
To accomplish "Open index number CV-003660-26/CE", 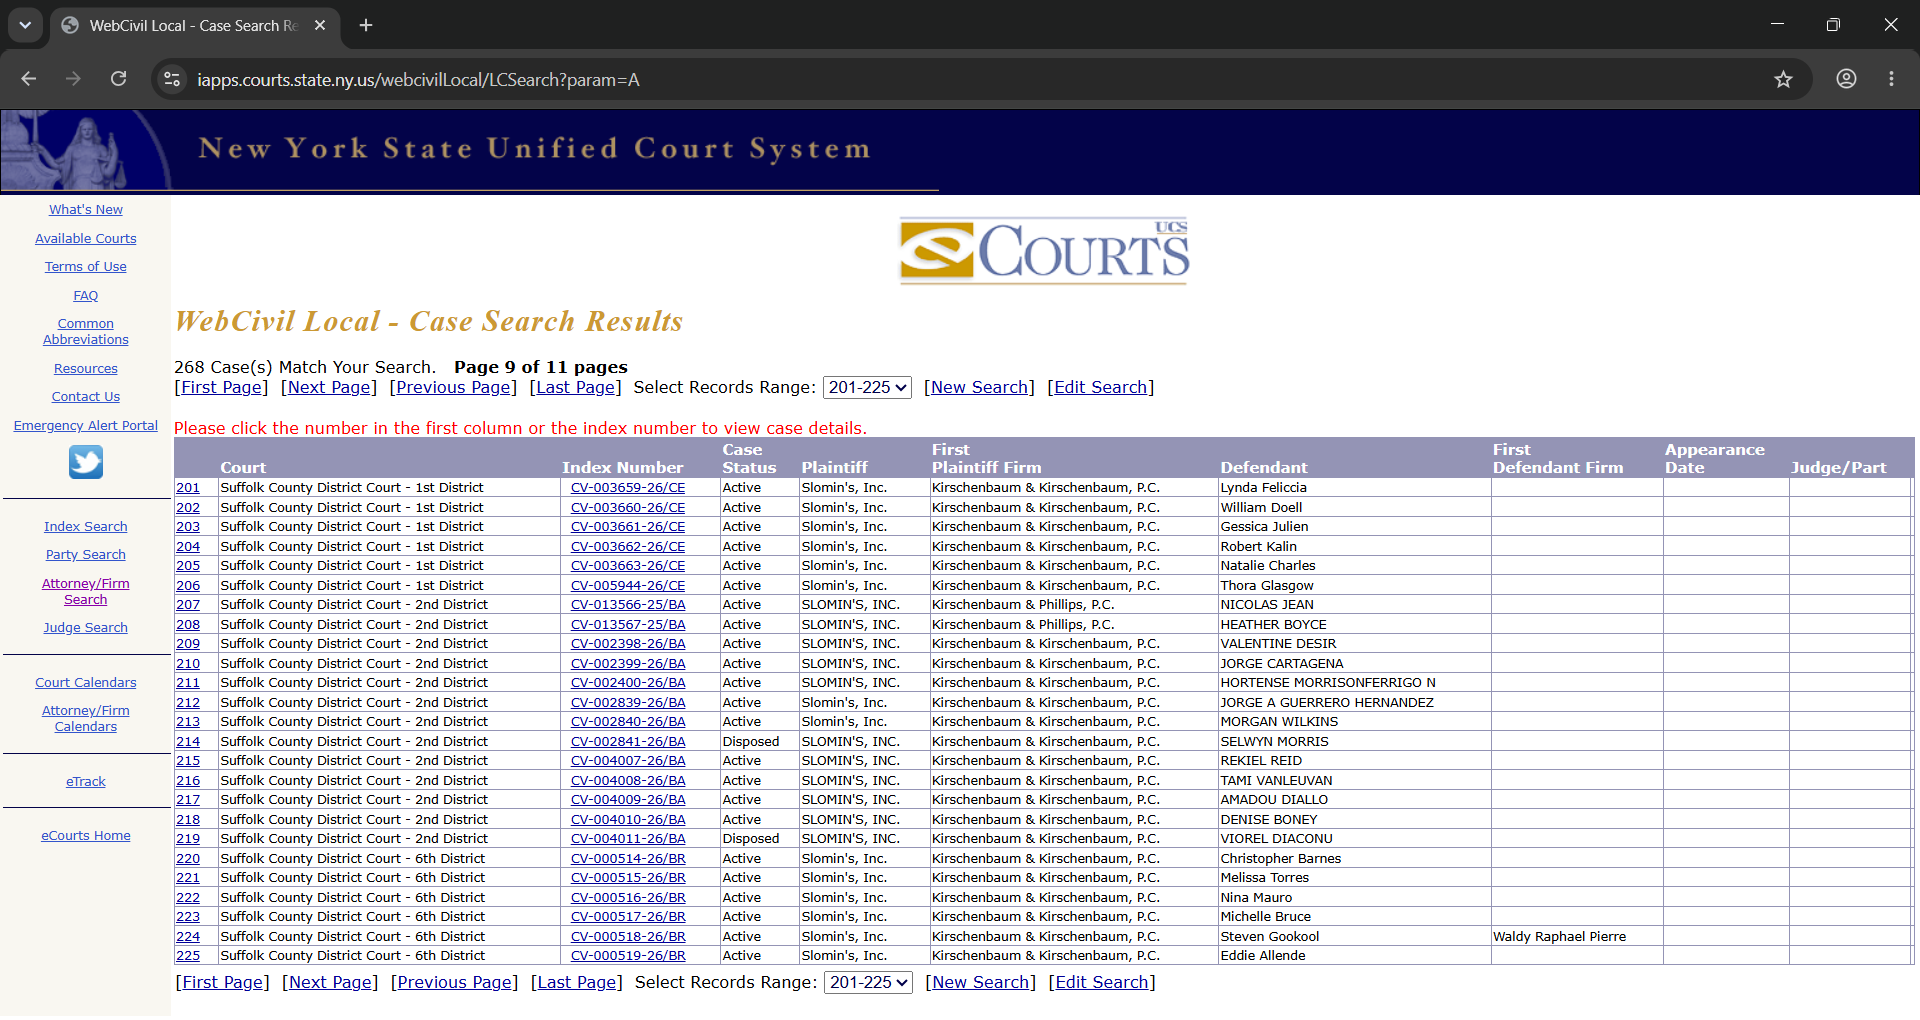I will (x=628, y=508).
